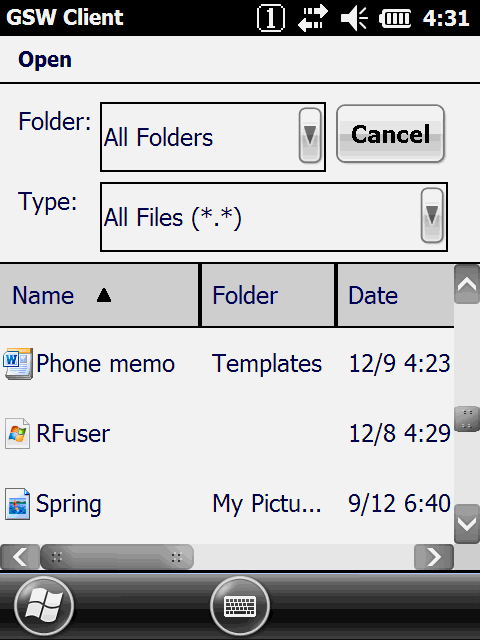This screenshot has width=480, height=640.
Task: Sort files by the Date column
Action: pyautogui.click(x=396, y=295)
